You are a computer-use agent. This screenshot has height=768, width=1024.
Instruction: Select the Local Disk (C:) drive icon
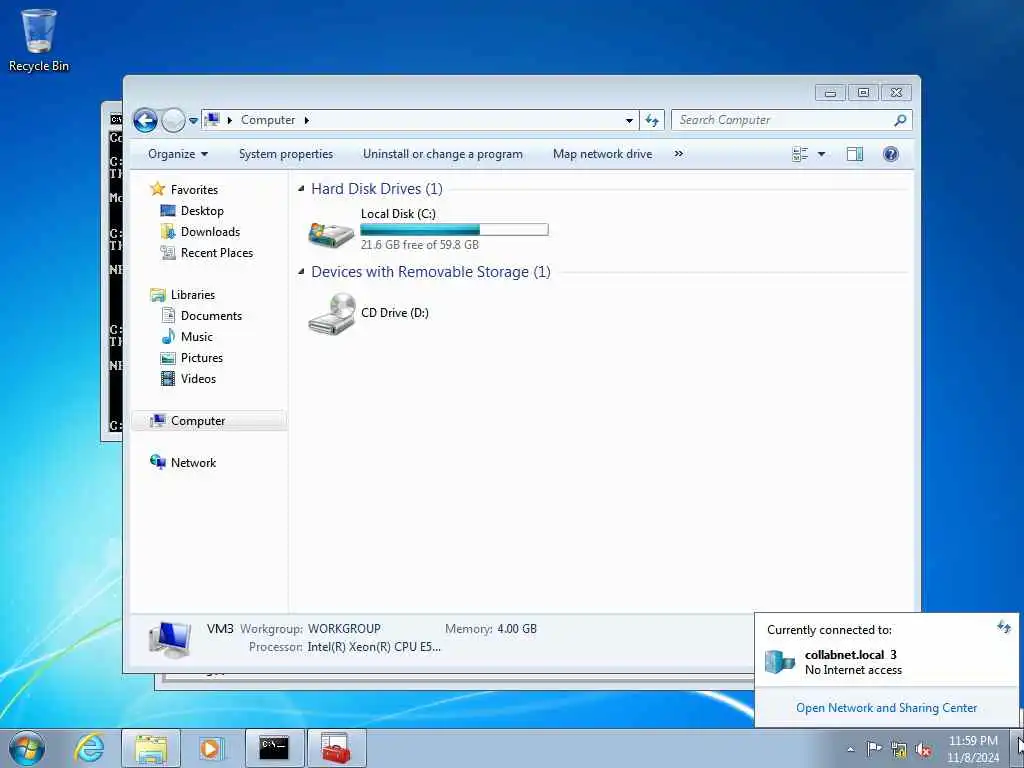[331, 234]
